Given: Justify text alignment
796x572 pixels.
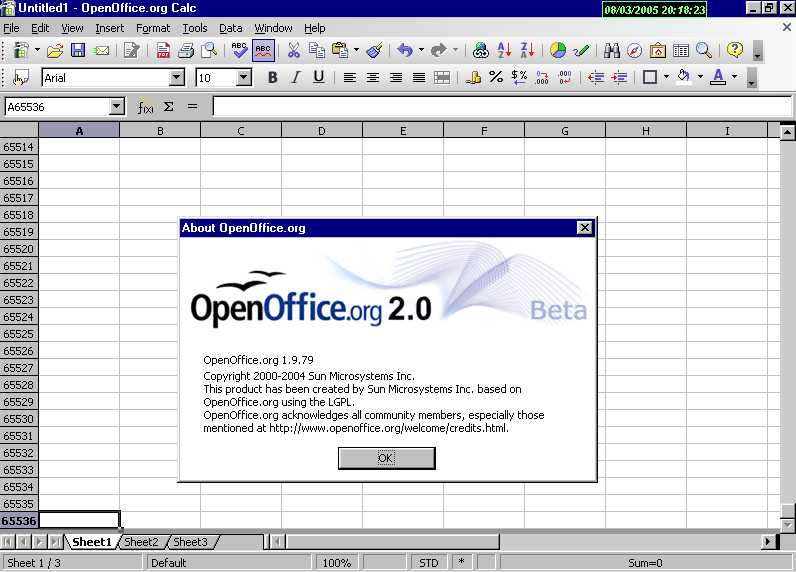Looking at the screenshot, I should point(419,77).
